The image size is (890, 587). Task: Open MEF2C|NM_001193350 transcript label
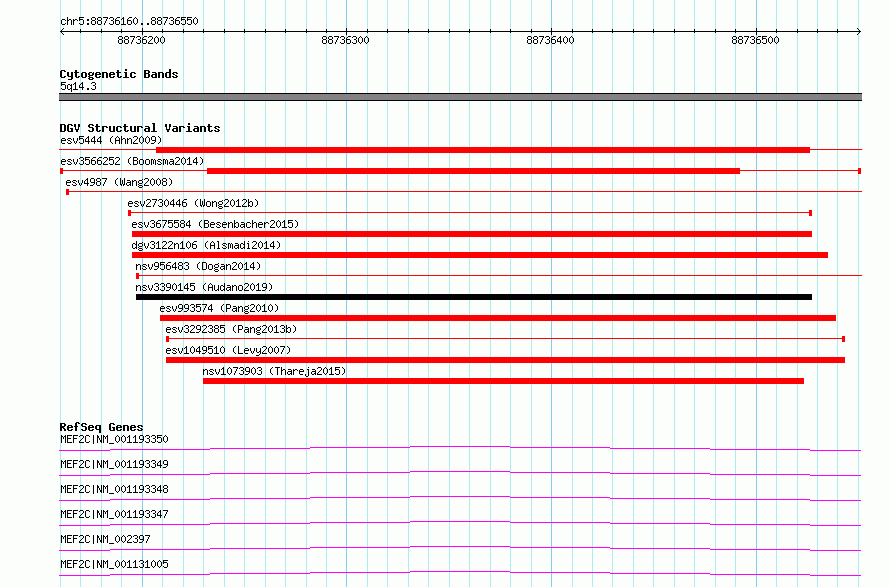(114, 439)
